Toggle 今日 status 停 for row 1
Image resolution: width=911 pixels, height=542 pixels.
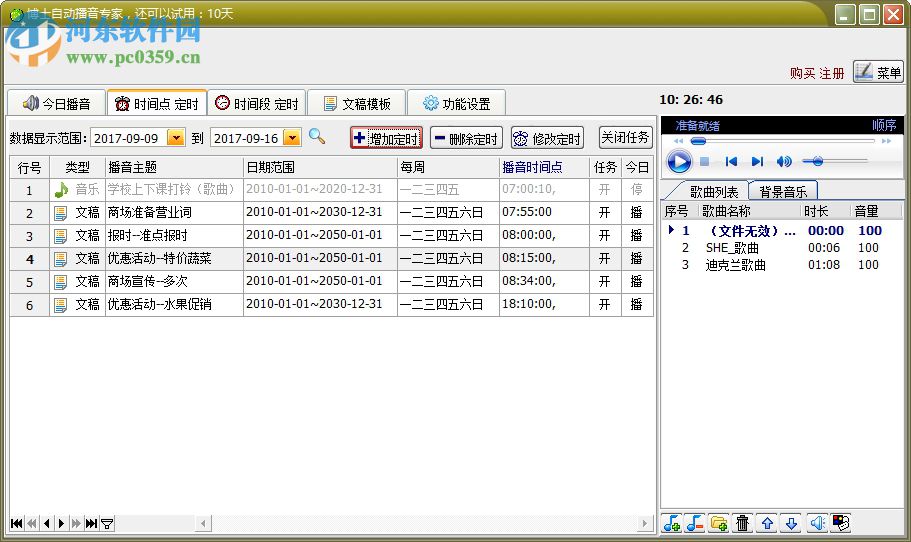point(637,189)
